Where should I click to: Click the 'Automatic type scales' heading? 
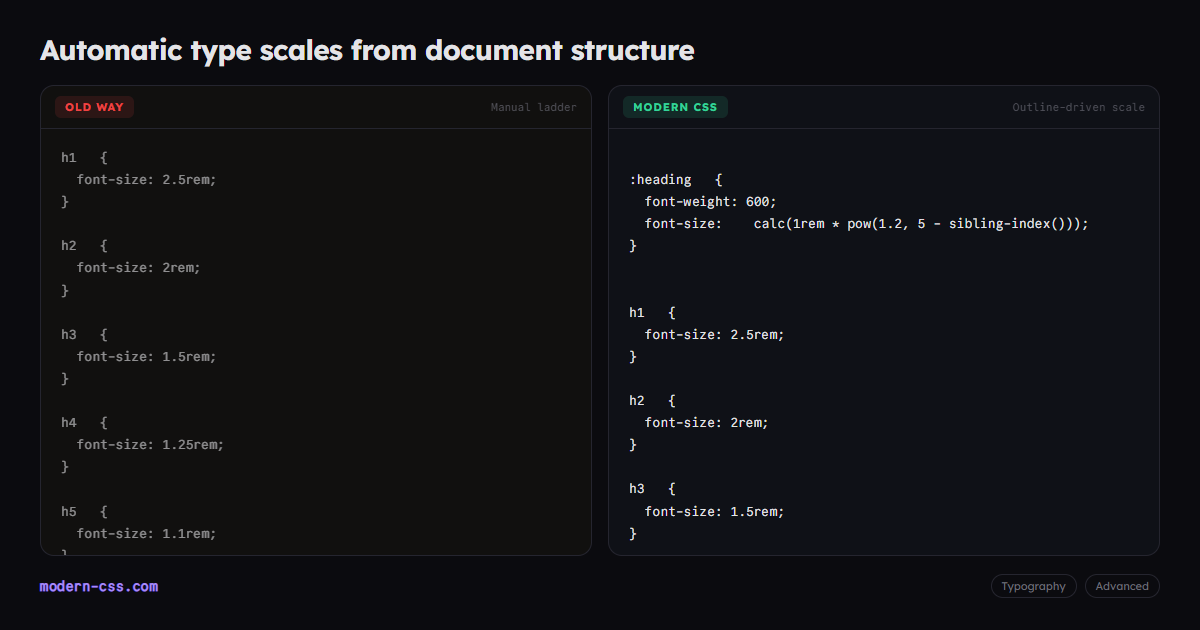click(x=367, y=50)
